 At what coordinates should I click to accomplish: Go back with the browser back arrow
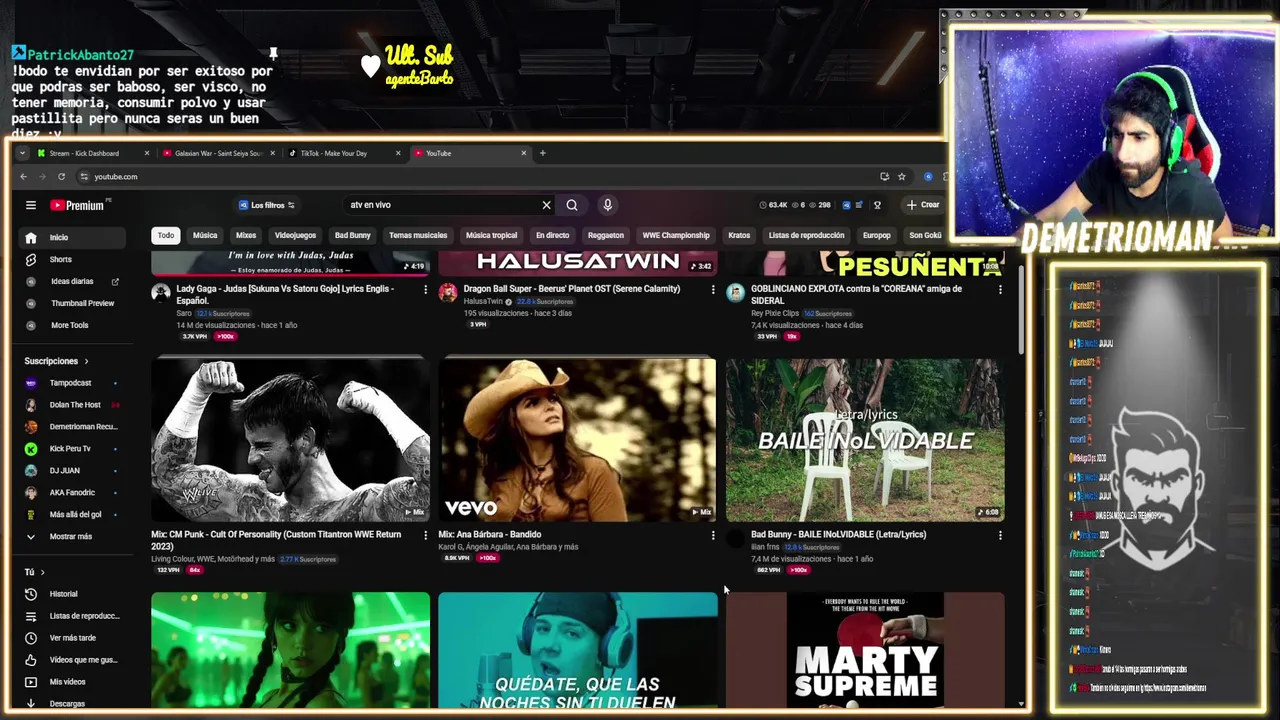tap(24, 177)
